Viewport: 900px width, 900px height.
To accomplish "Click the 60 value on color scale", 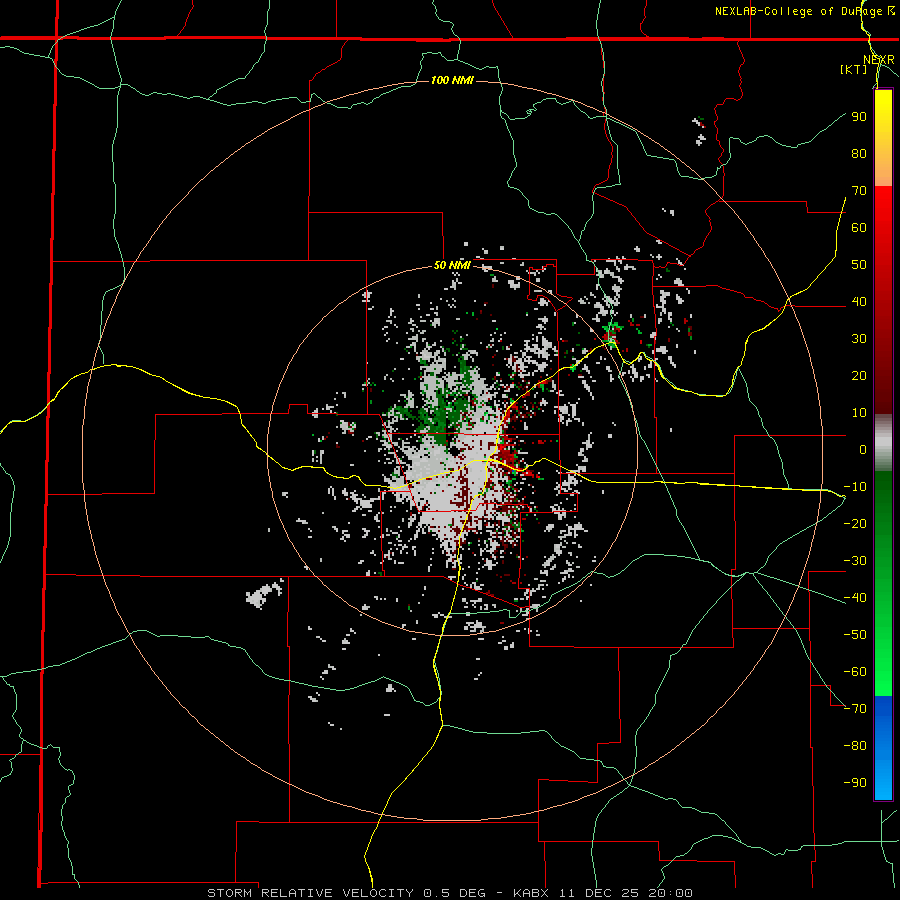I will [859, 228].
